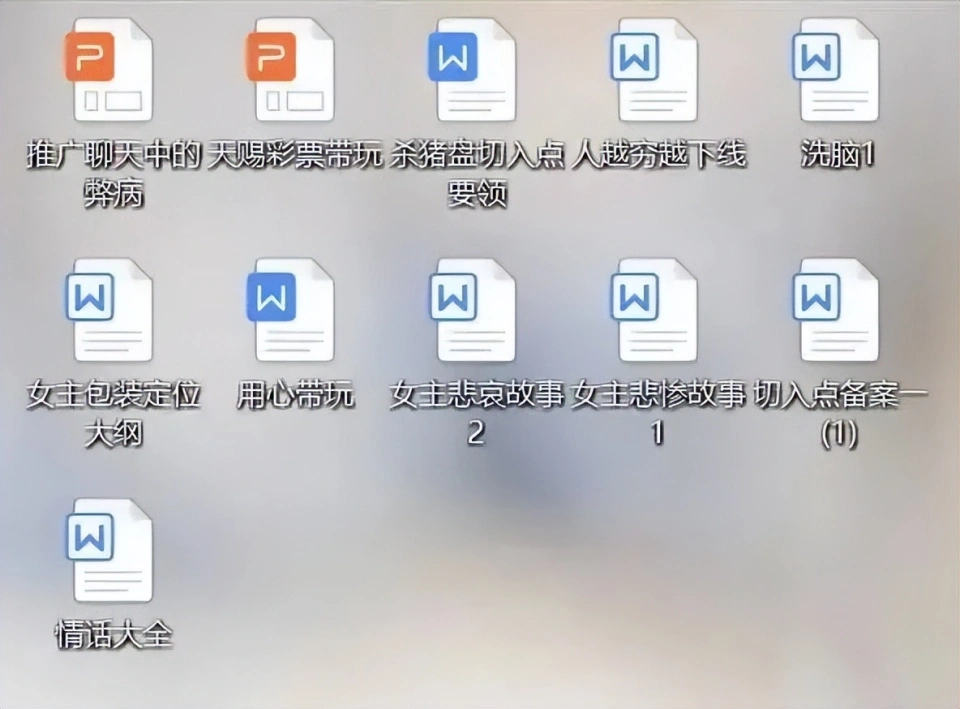Click the 洗脑1 filename label
Screen dimensions: 960x709
pos(838,155)
